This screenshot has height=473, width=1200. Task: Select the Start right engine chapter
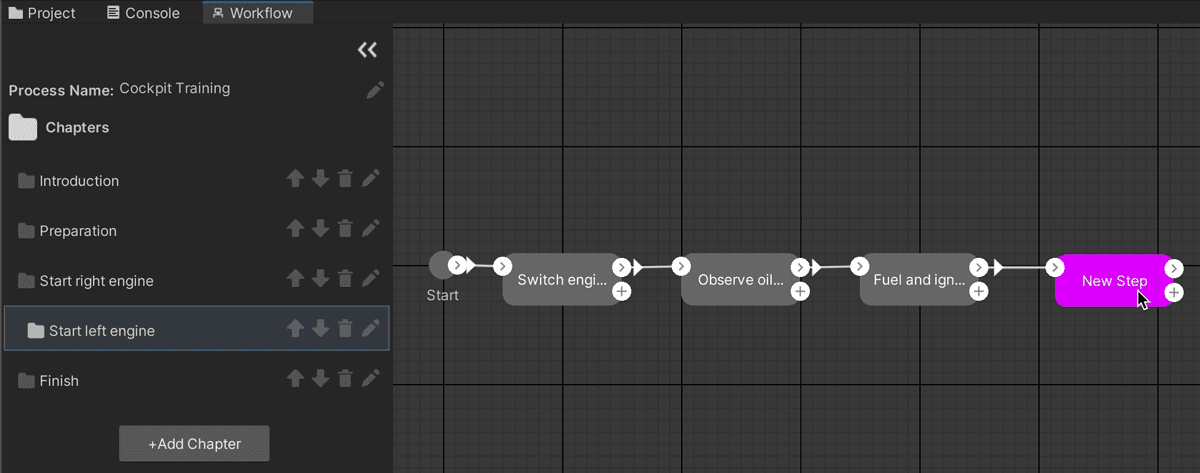96,281
